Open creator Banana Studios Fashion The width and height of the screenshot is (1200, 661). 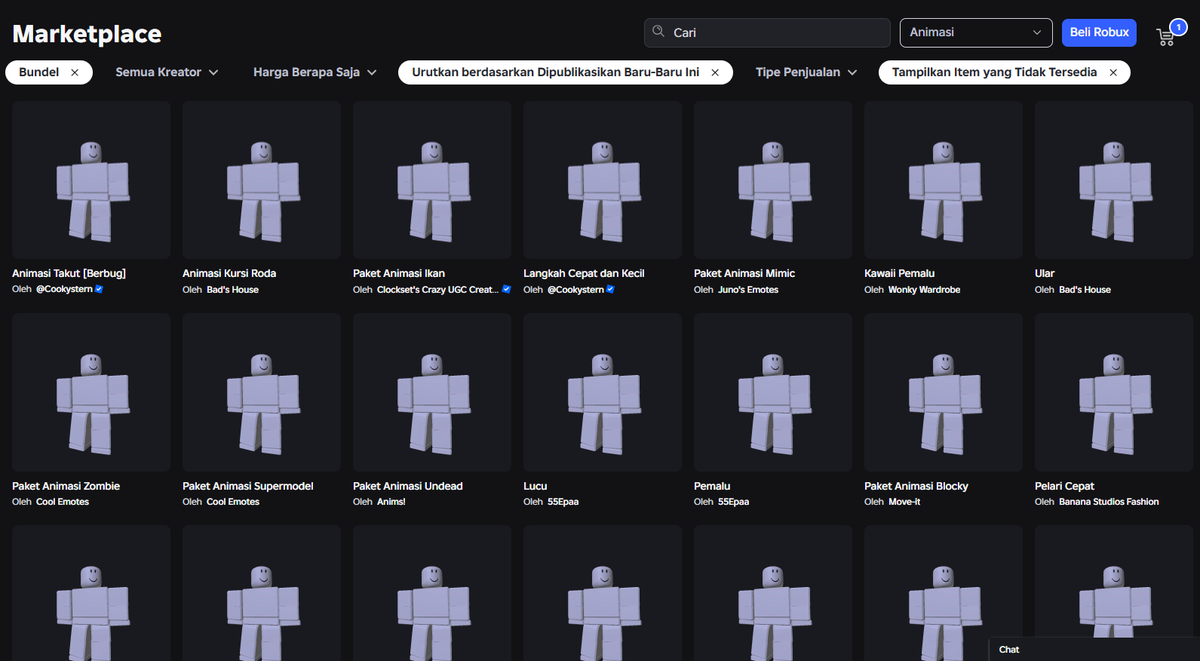tap(1109, 502)
